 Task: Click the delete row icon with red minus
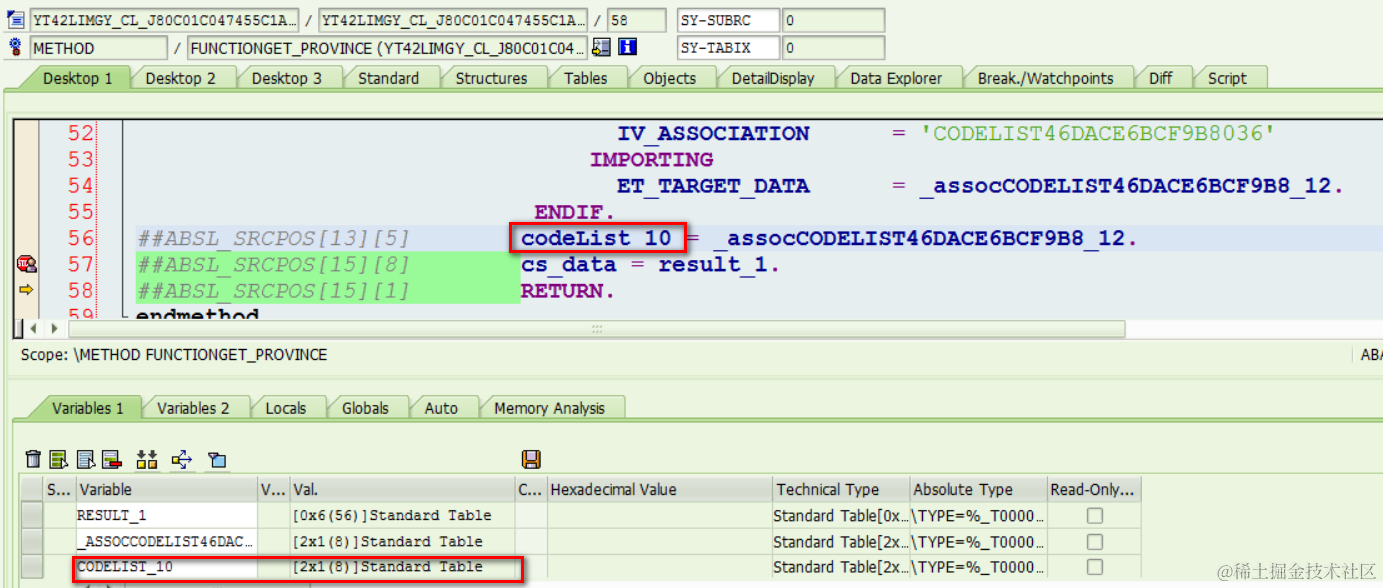pyautogui.click(x=111, y=459)
